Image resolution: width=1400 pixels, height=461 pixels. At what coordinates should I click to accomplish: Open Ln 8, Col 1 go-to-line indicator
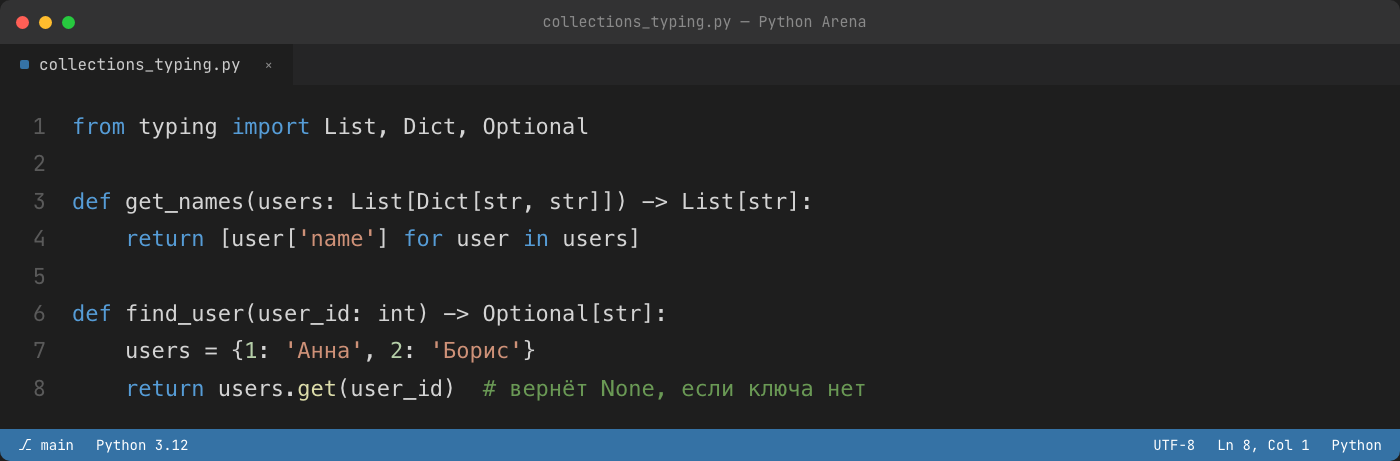click(x=1263, y=445)
